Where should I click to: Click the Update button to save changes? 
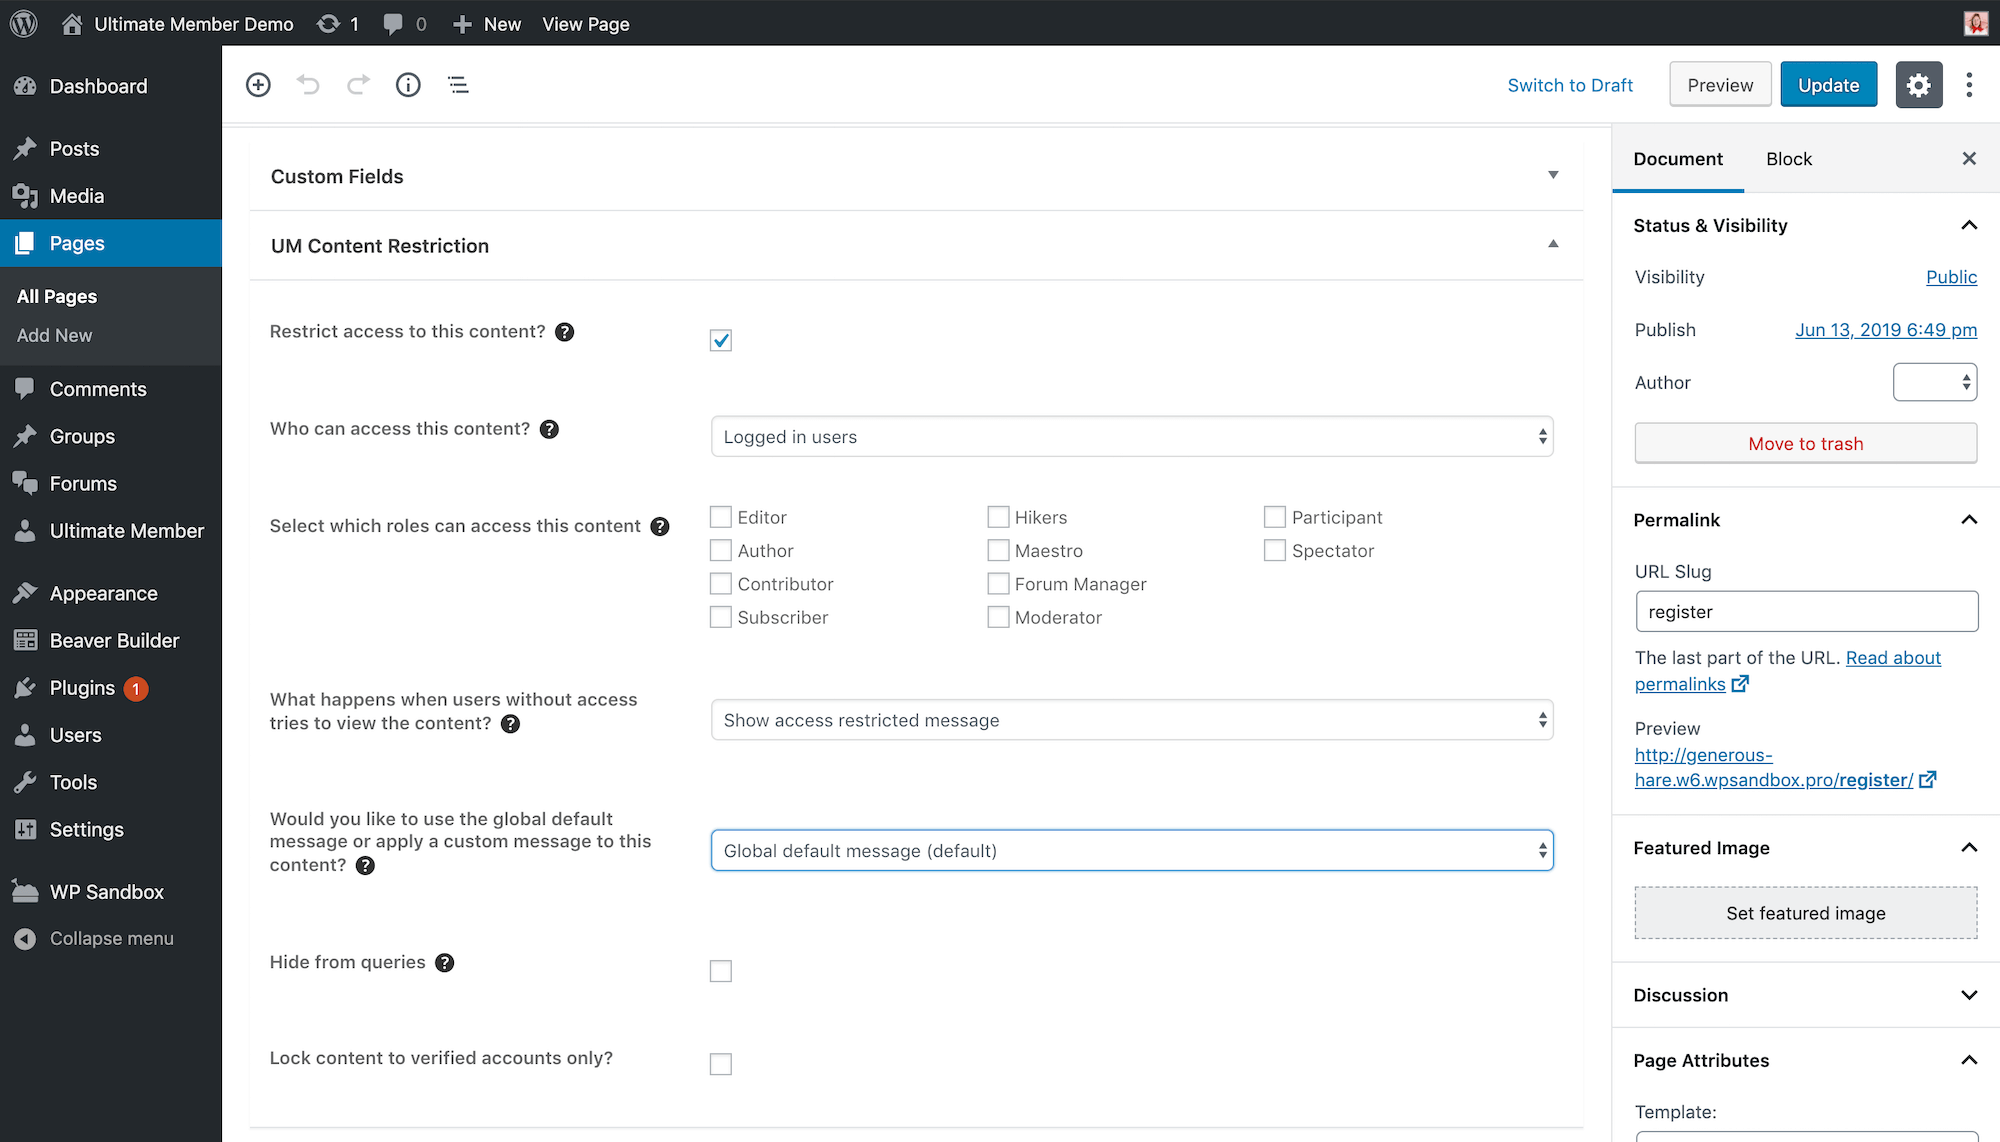[1828, 84]
